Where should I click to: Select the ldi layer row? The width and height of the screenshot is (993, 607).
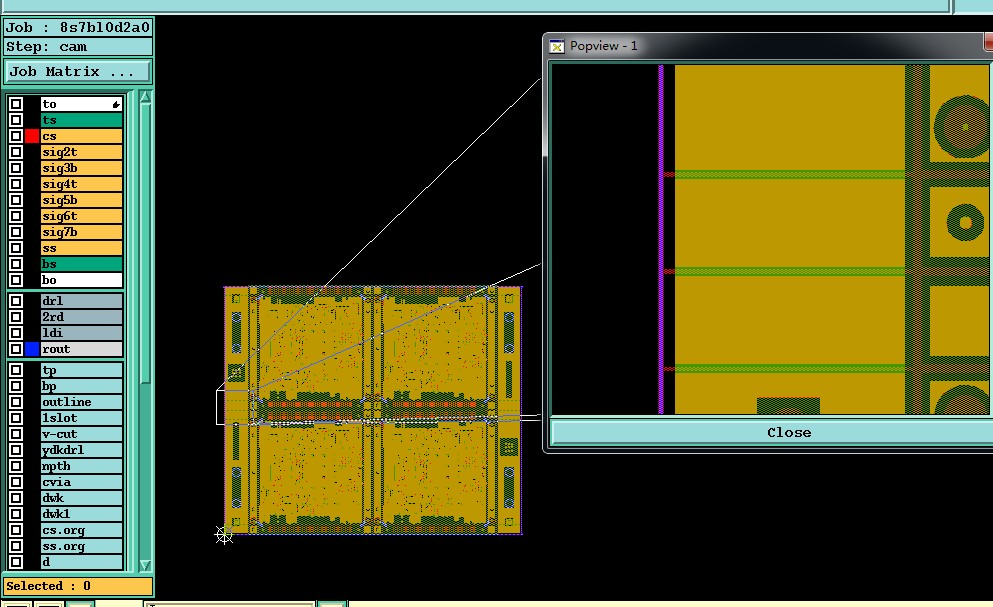pyautogui.click(x=82, y=333)
